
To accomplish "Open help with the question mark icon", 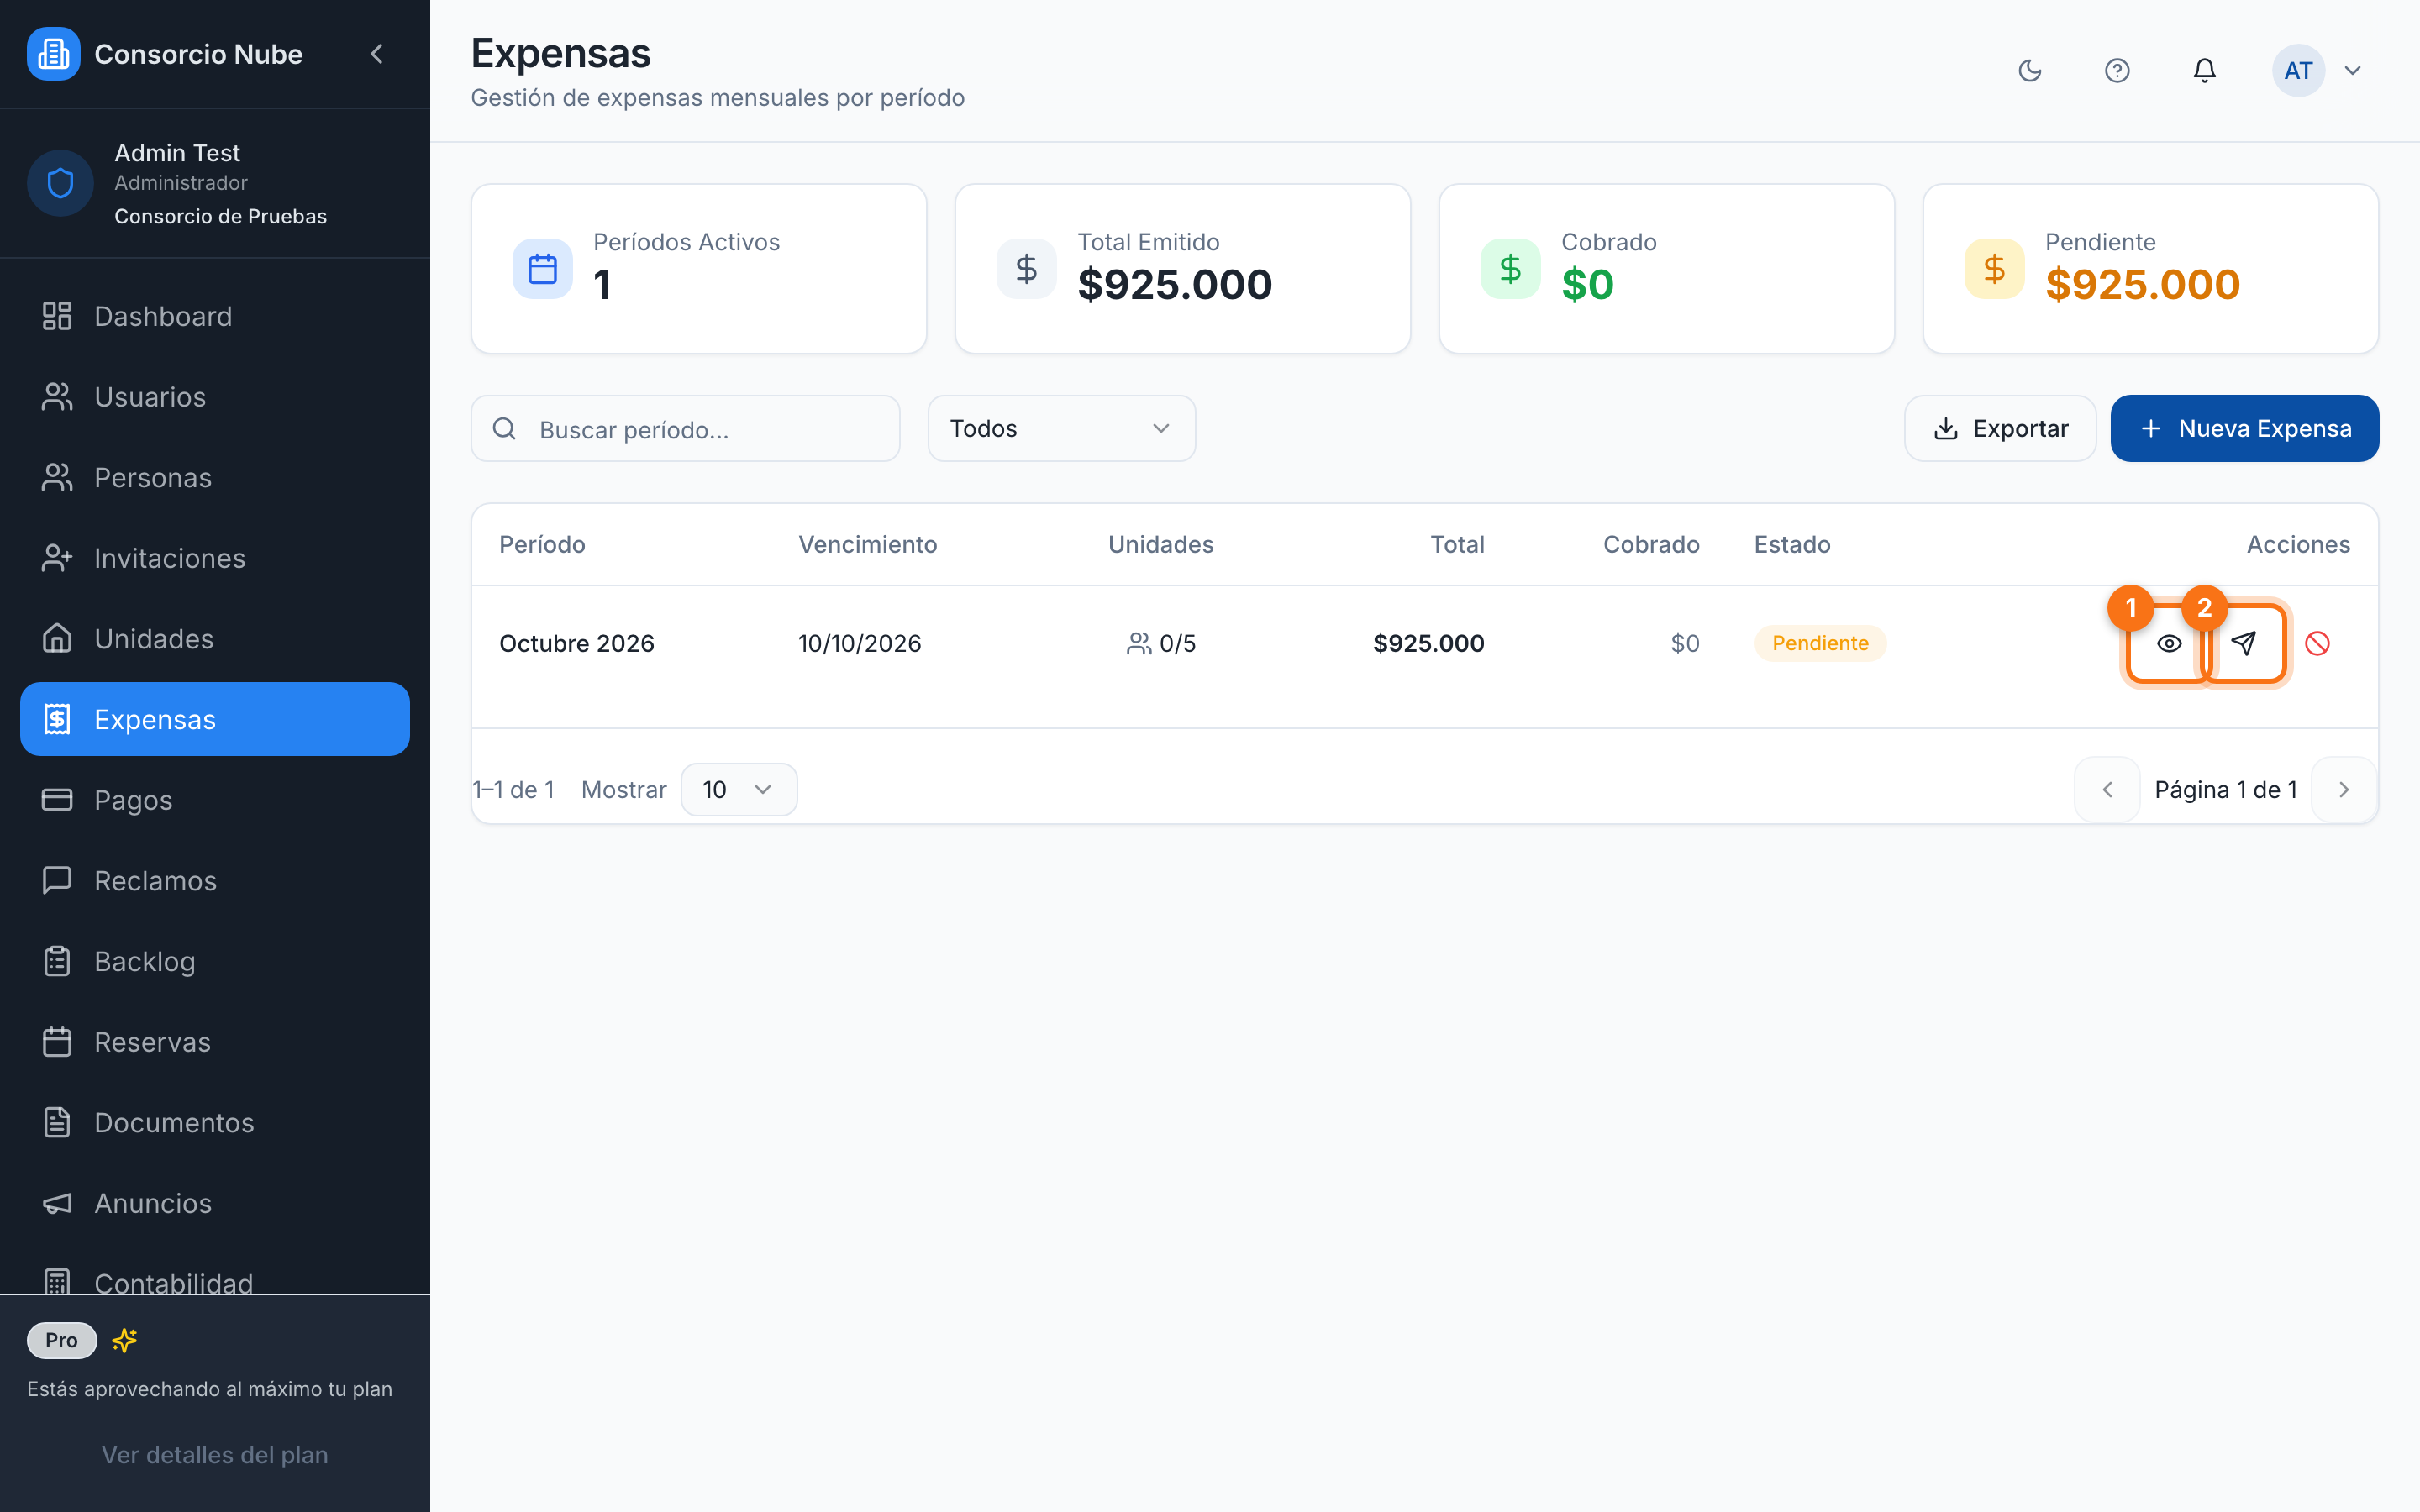I will click(2117, 70).
